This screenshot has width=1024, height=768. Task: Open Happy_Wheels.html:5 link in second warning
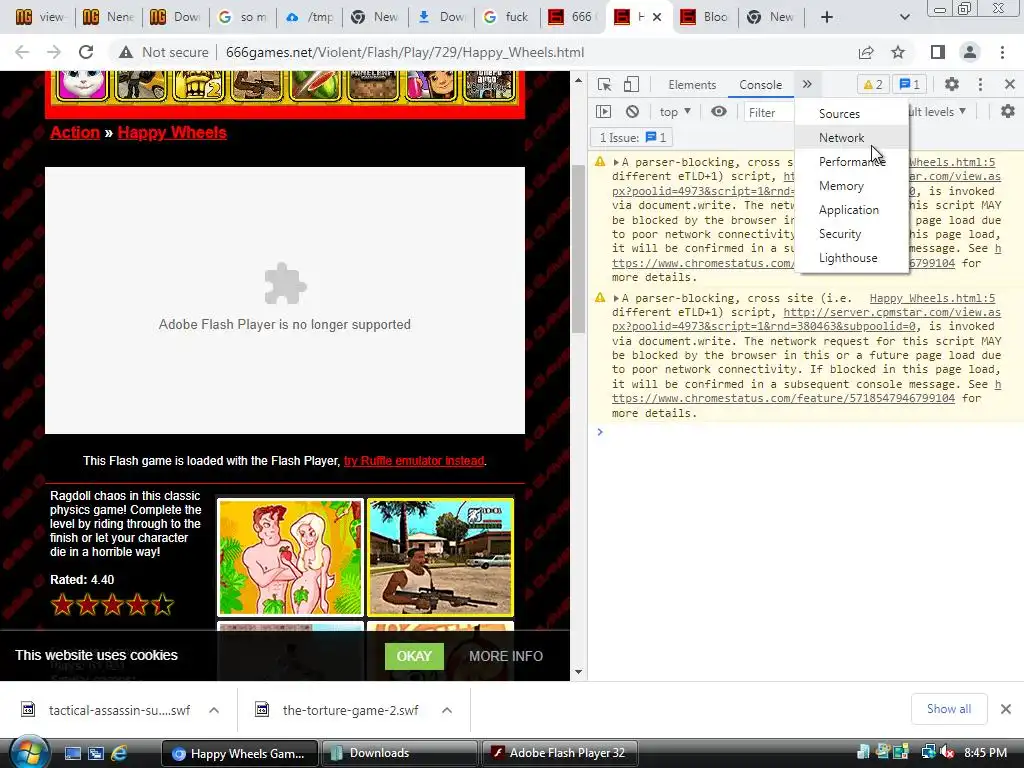[932, 298]
